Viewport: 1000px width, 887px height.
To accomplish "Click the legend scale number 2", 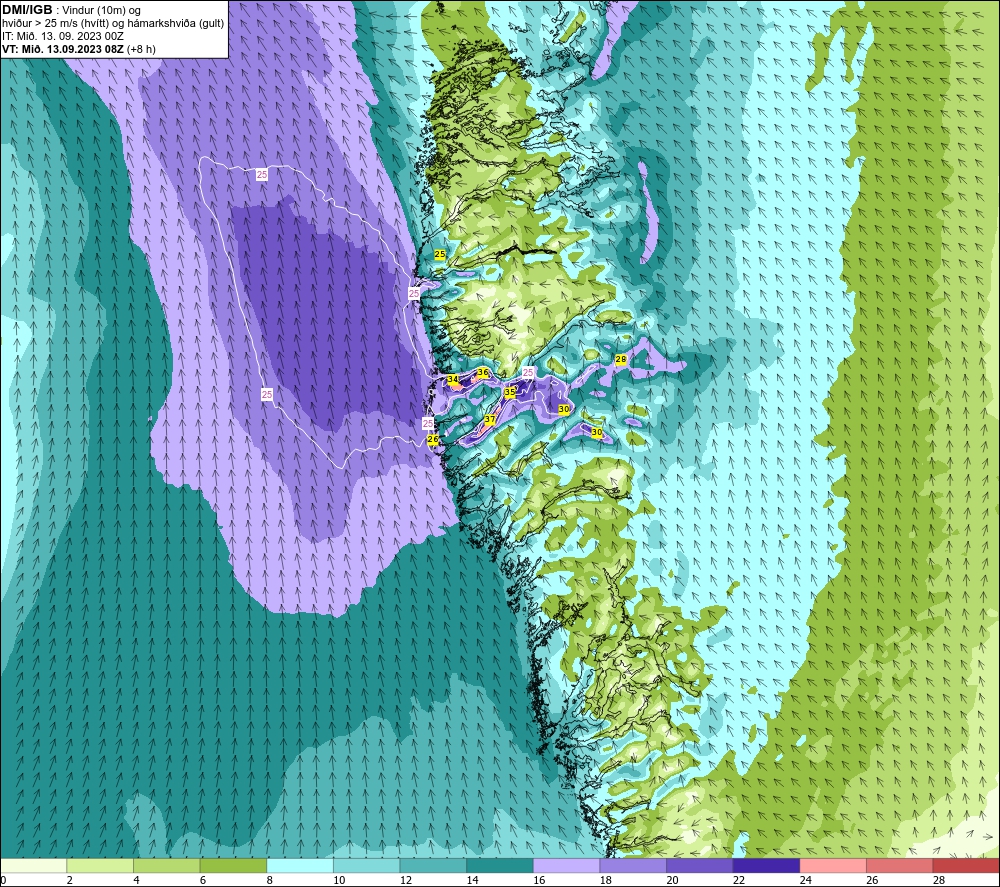I will (x=70, y=880).
